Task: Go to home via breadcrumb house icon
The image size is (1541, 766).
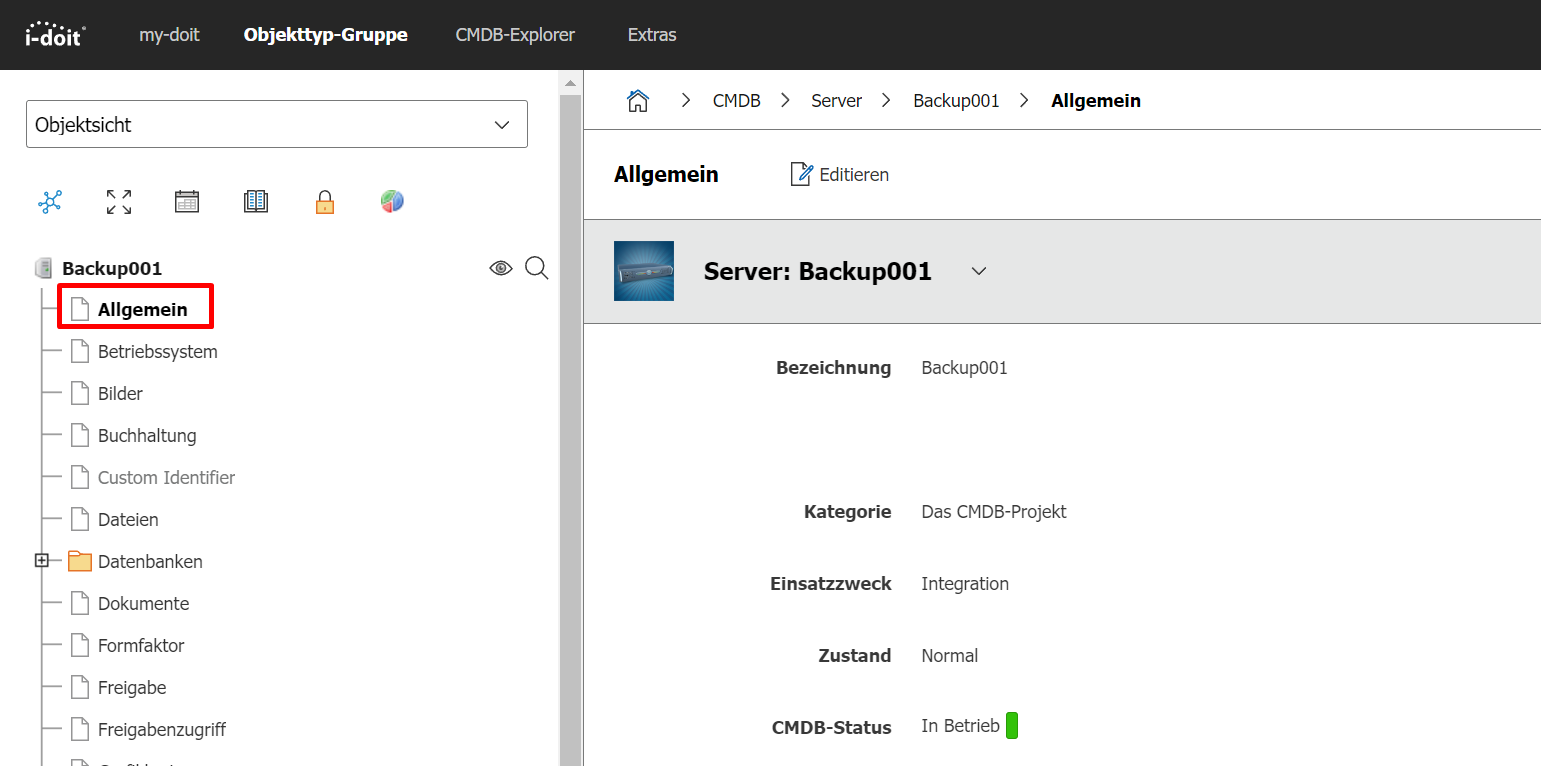Action: (x=637, y=100)
